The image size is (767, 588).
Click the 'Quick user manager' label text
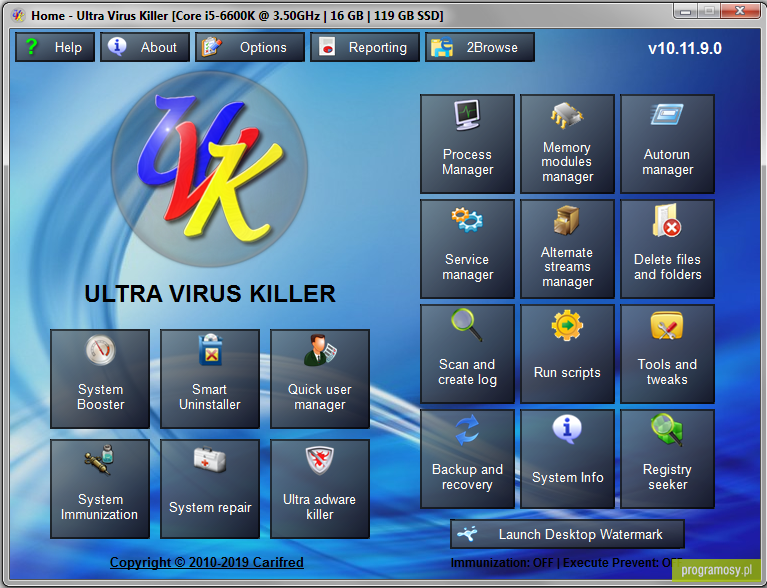tap(319, 397)
